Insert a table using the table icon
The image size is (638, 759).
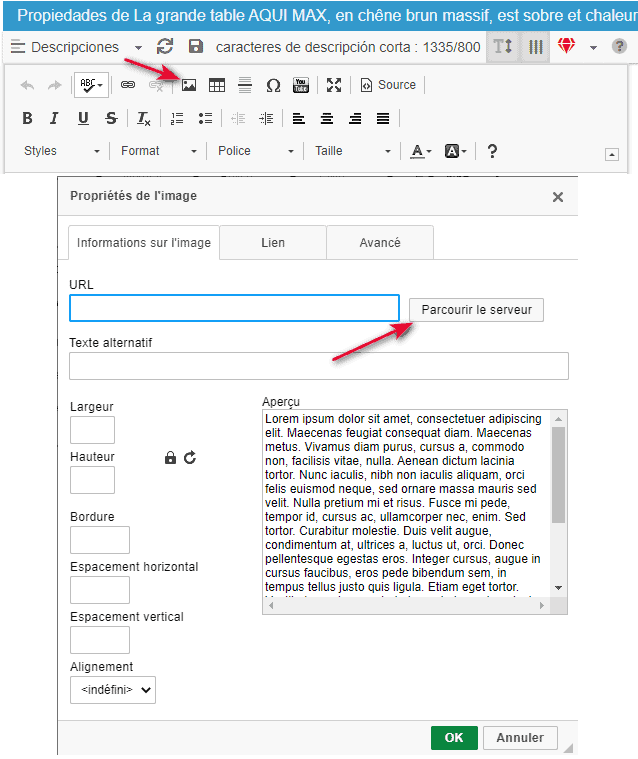(x=216, y=86)
